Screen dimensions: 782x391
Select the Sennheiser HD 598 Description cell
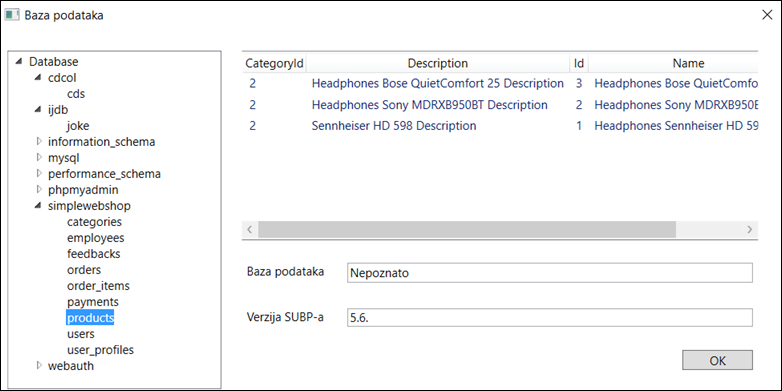coord(394,126)
